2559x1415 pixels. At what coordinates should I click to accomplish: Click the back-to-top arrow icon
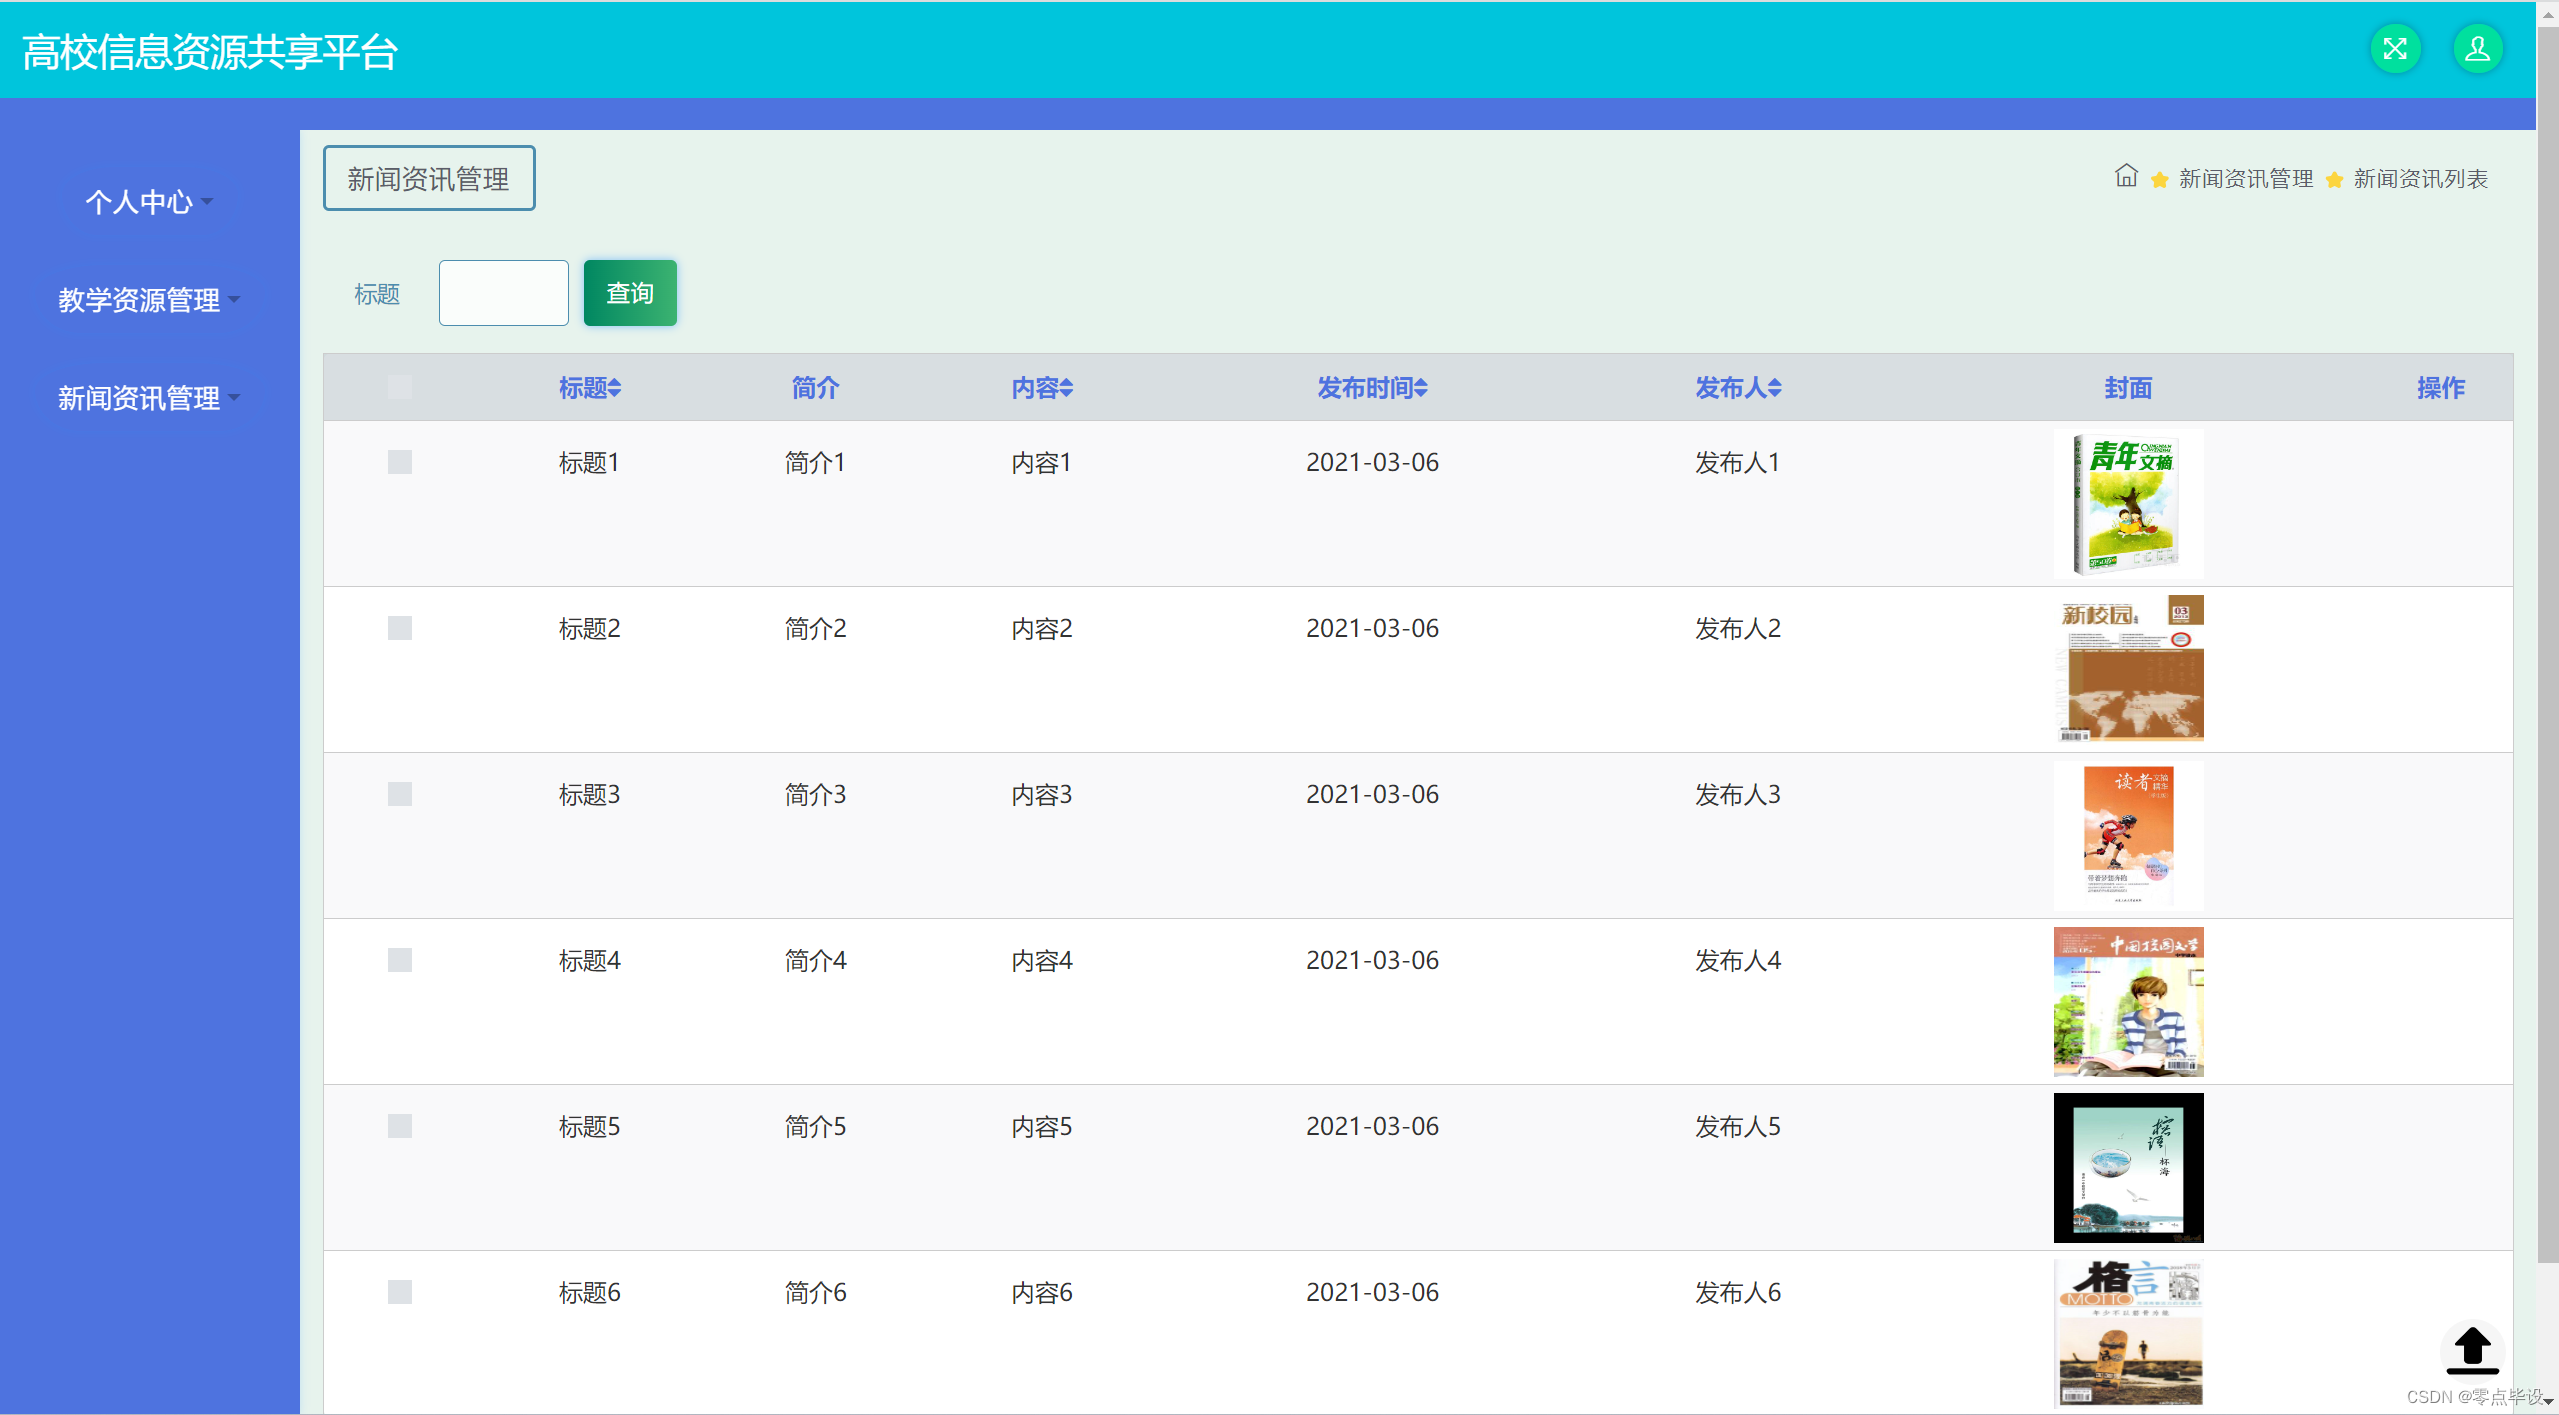click(x=2472, y=1349)
